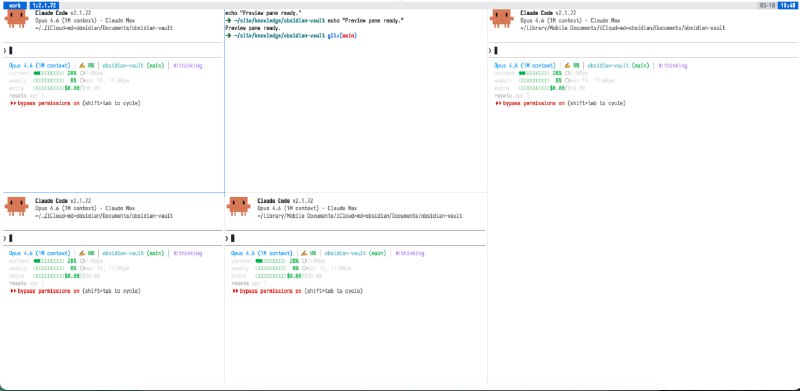Focus the prompt input line in top-right pane
The height and width of the screenshot is (391, 800).
(x=643, y=51)
